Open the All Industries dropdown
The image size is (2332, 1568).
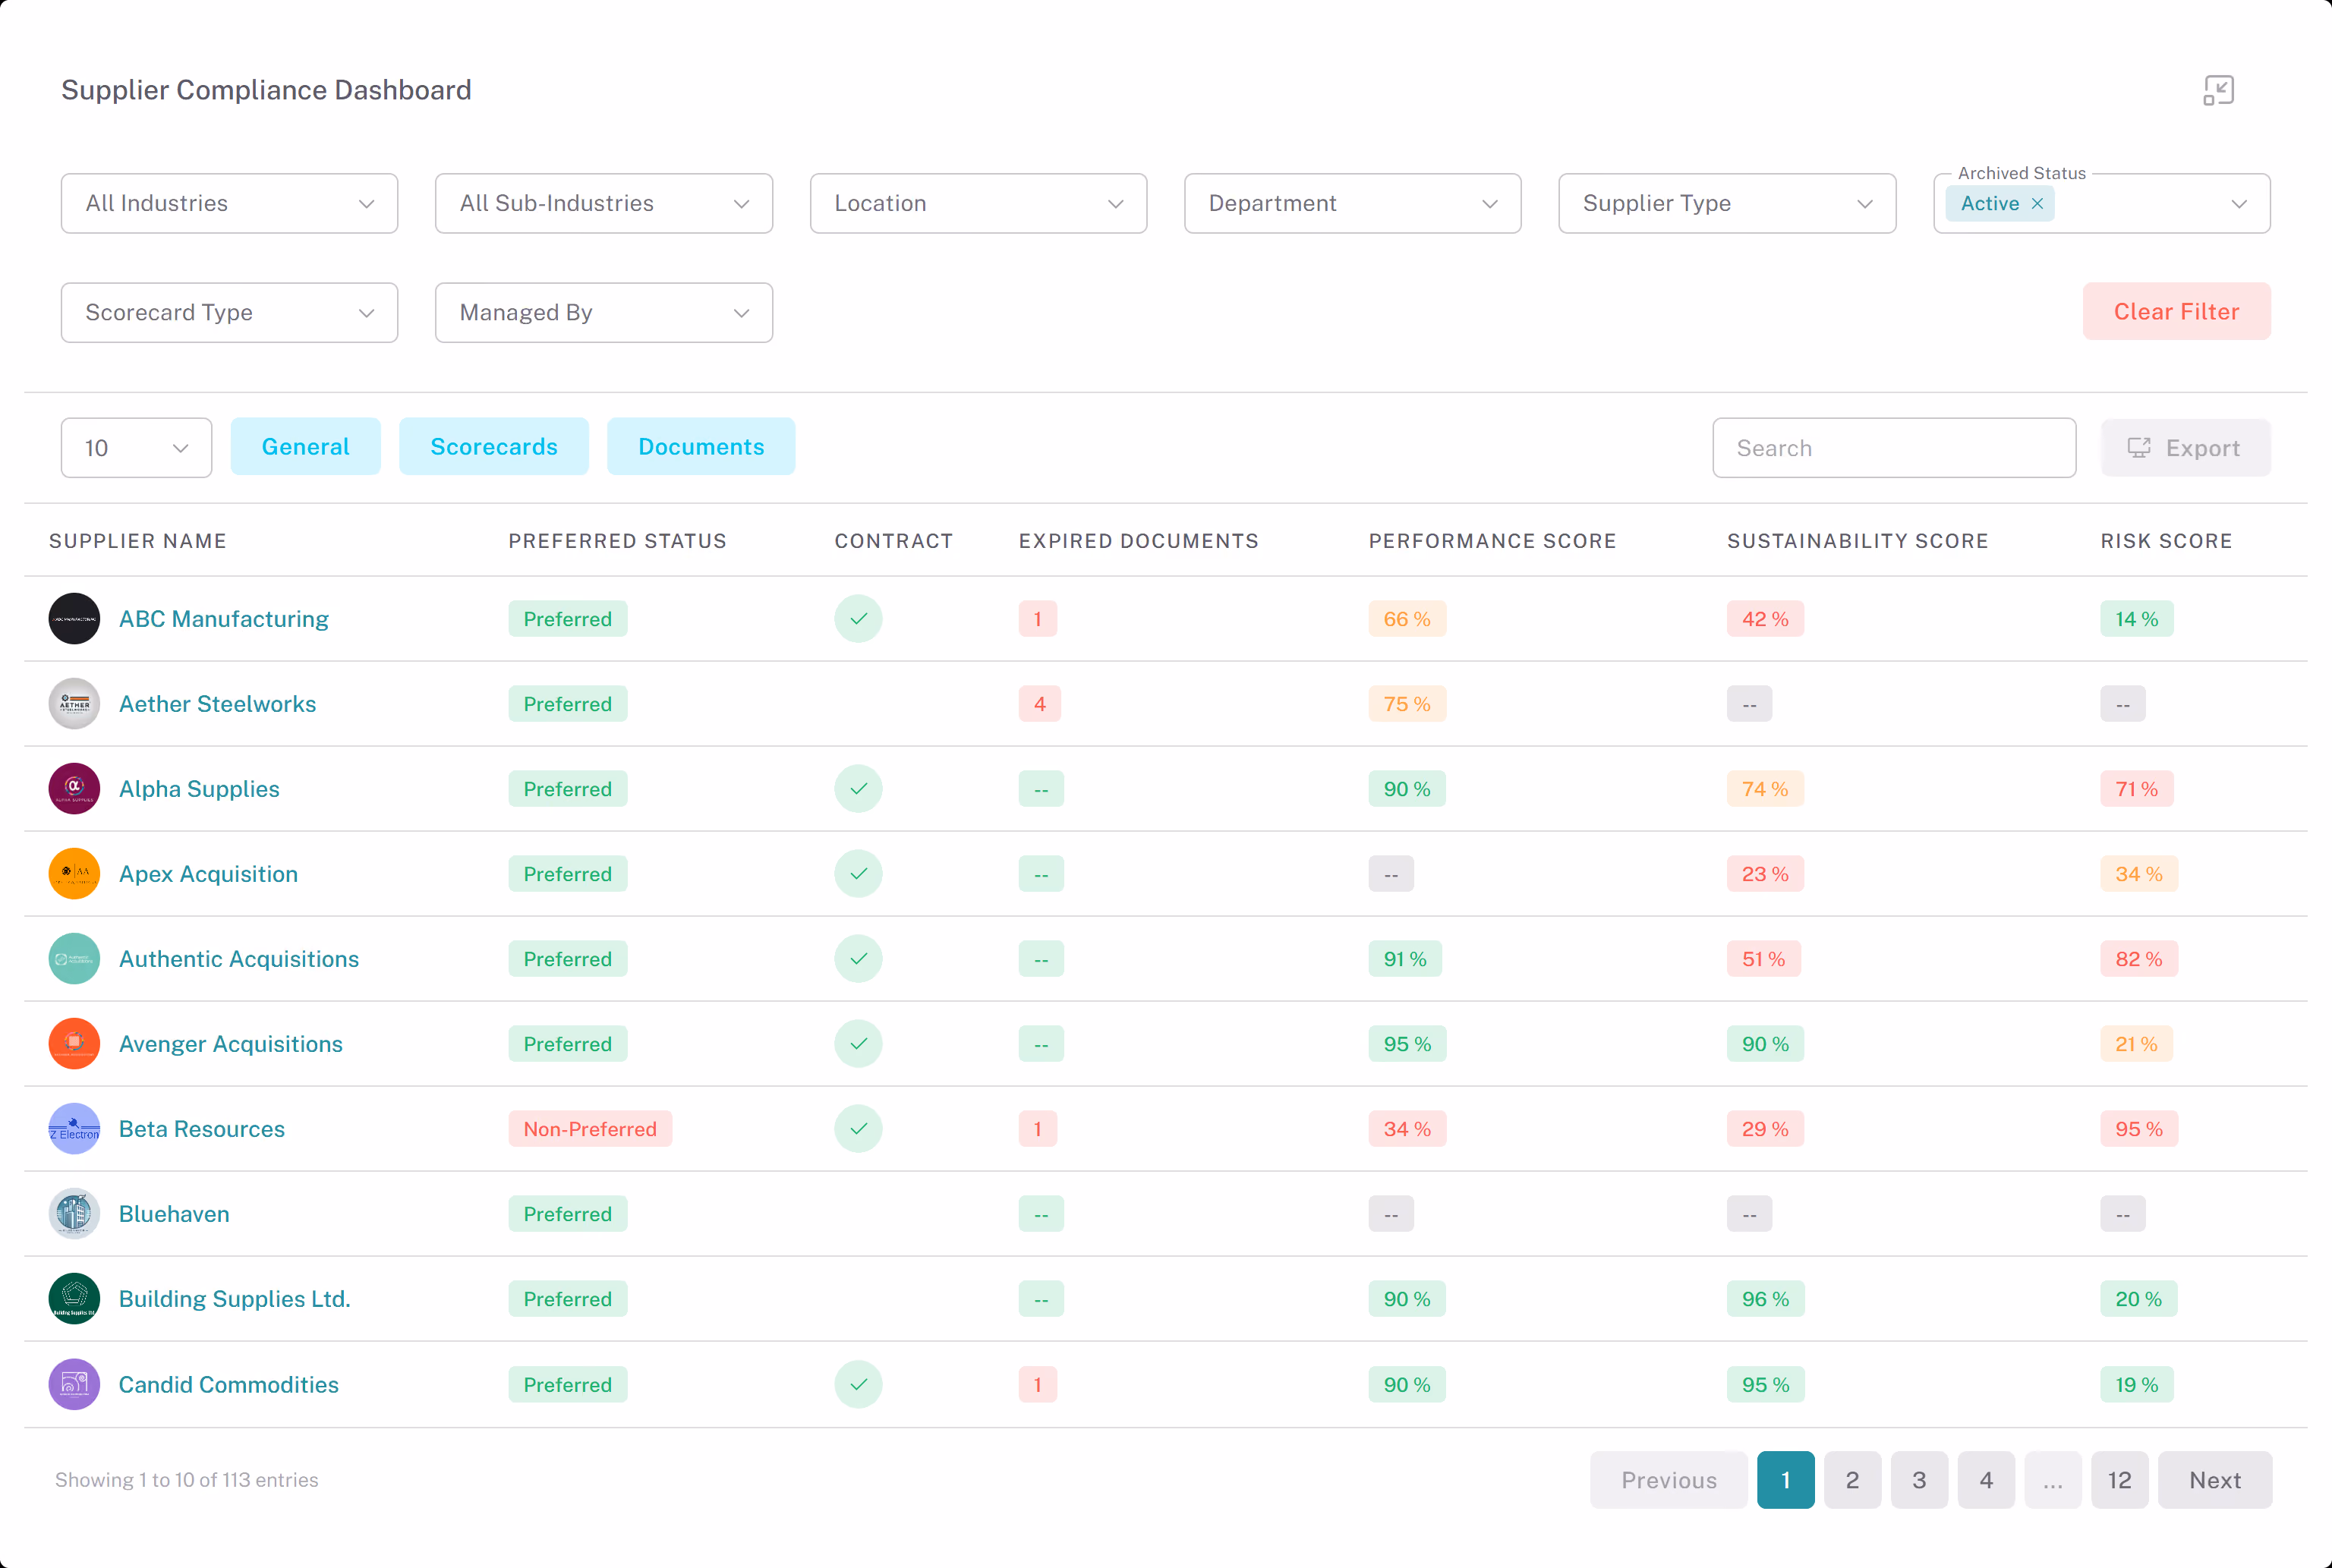[229, 203]
